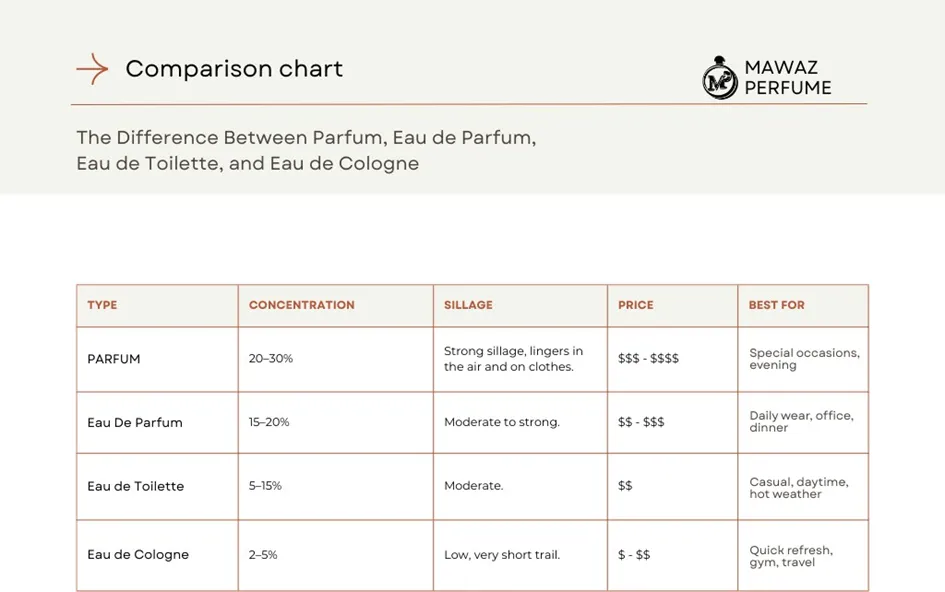Select the Daily wear, office, dinner cell
This screenshot has width=945, height=592.
point(801,422)
